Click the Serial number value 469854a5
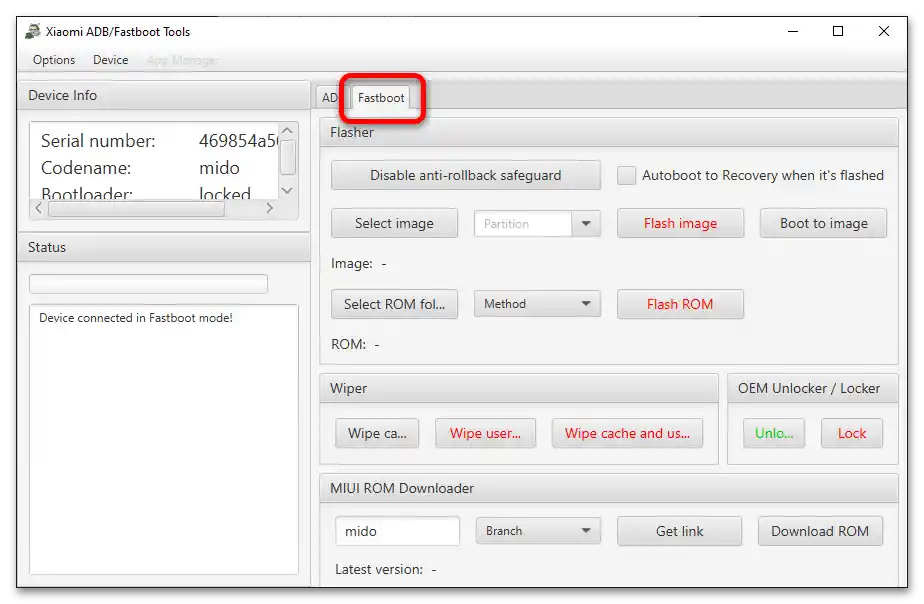This screenshot has width=924, height=604. pos(238,141)
